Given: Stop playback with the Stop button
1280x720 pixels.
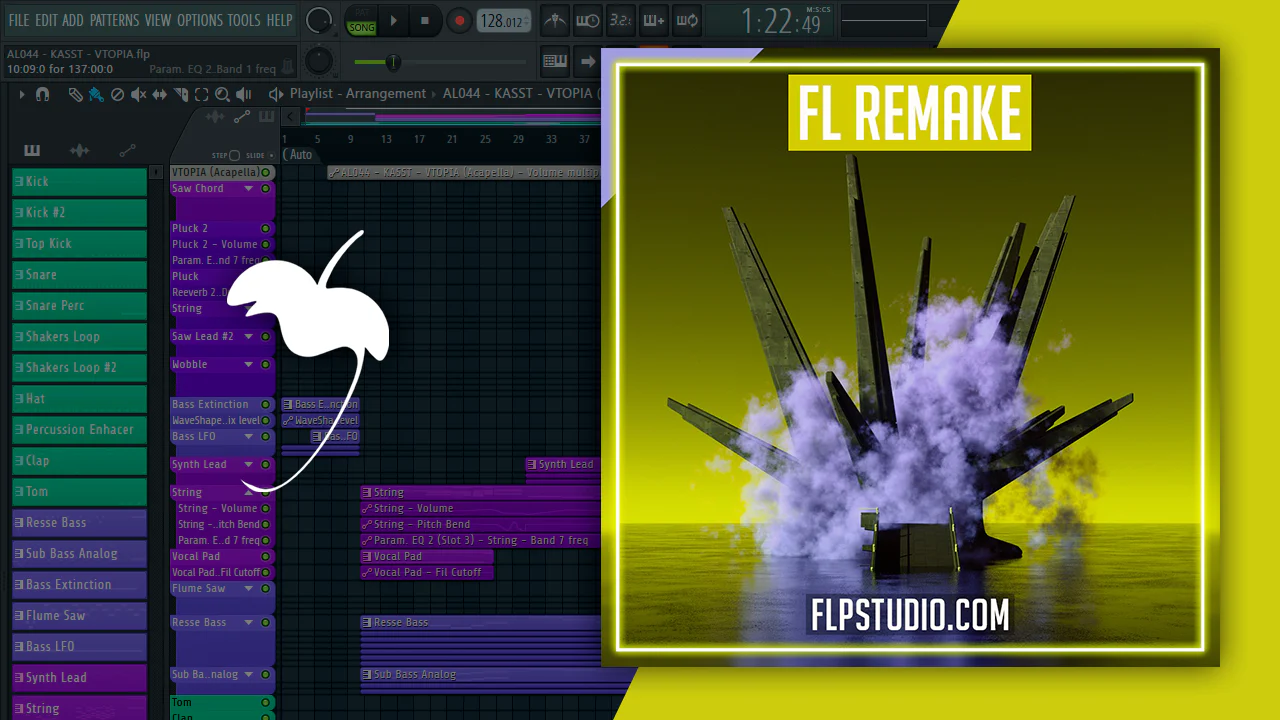Looking at the screenshot, I should 425,20.
